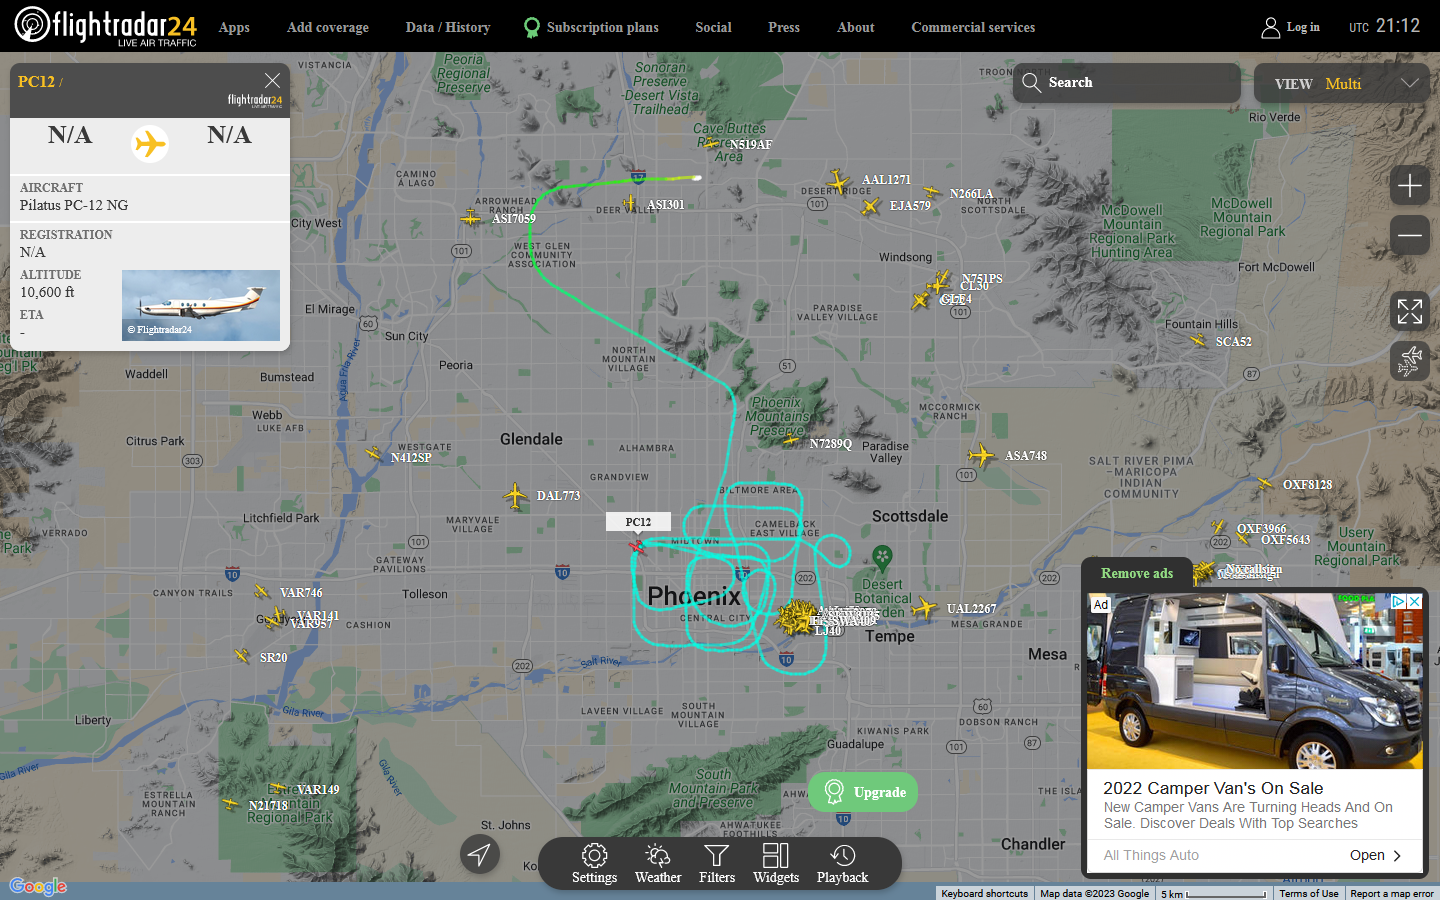Click the flight search field
Viewport: 1440px width, 900px height.
(1127, 83)
